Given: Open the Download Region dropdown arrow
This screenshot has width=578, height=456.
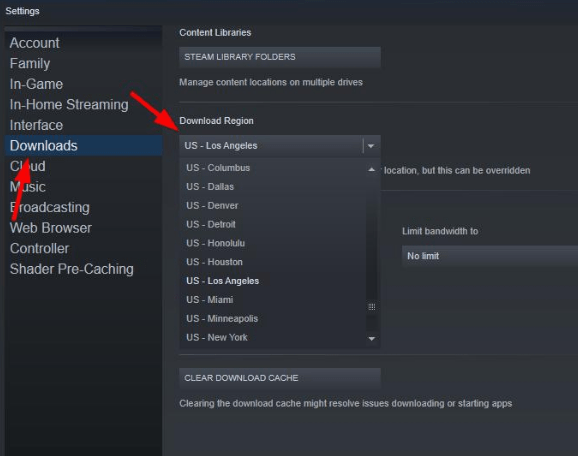Looking at the screenshot, I should point(371,146).
